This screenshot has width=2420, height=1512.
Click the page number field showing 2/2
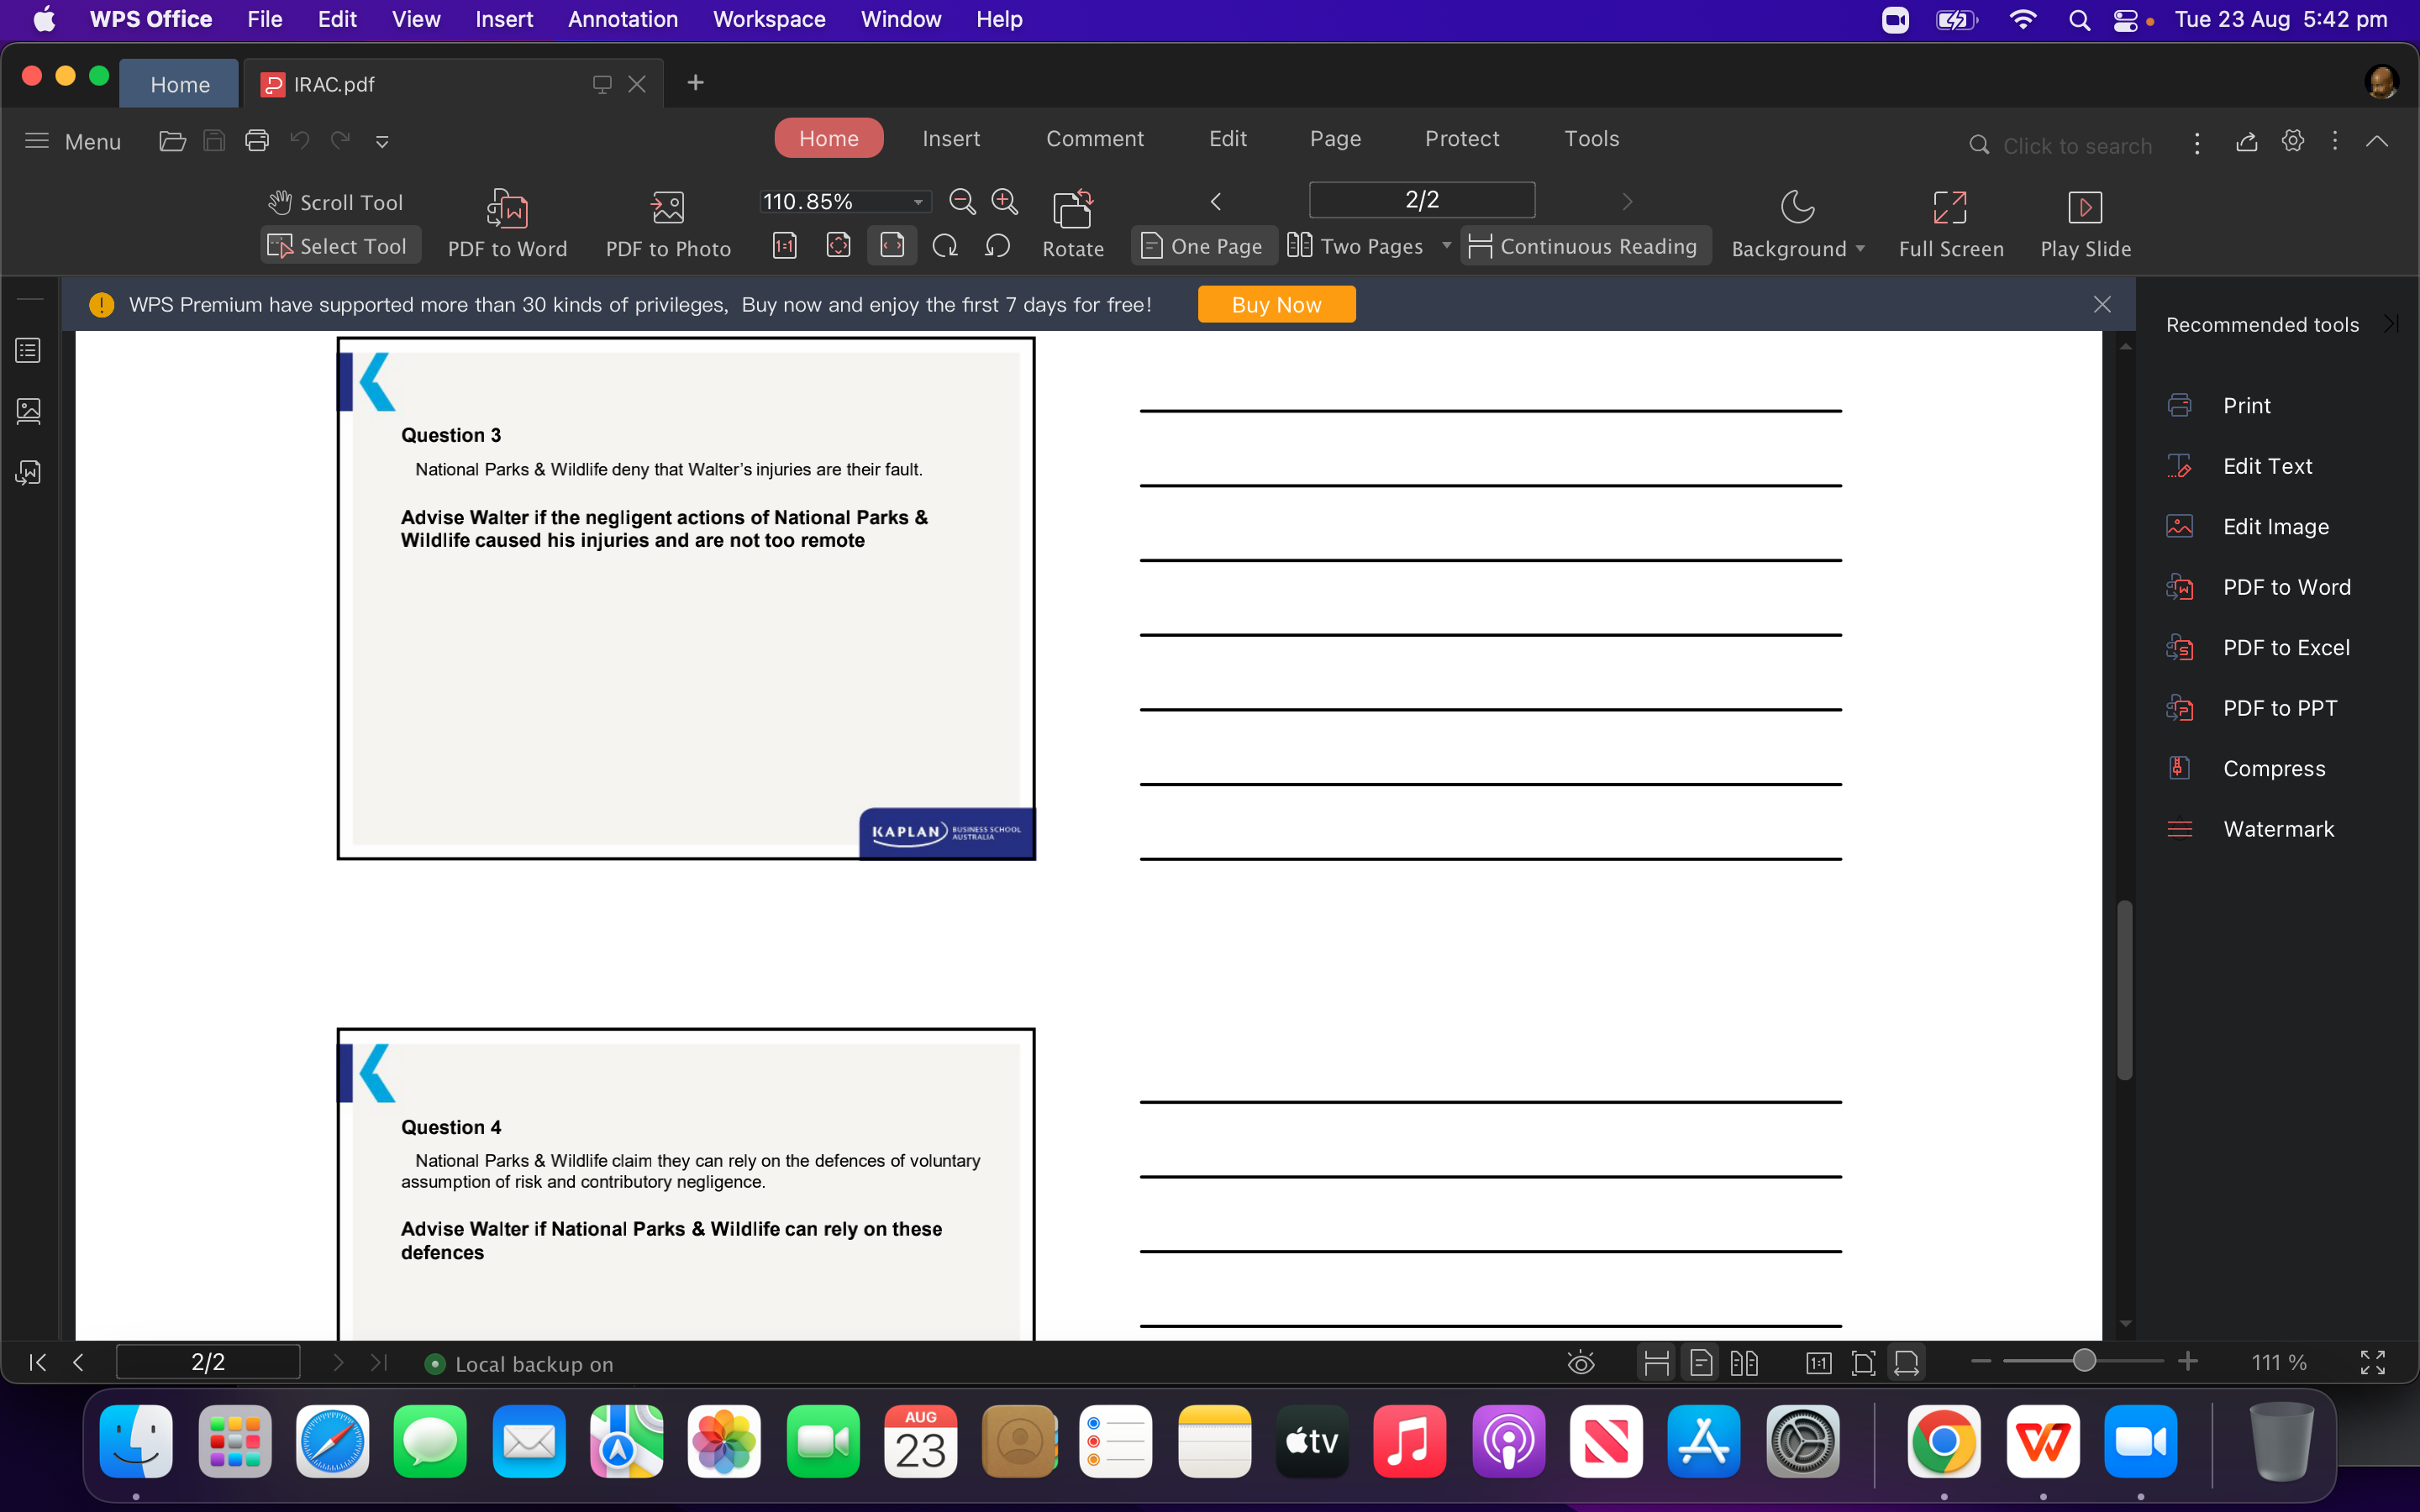point(1421,199)
